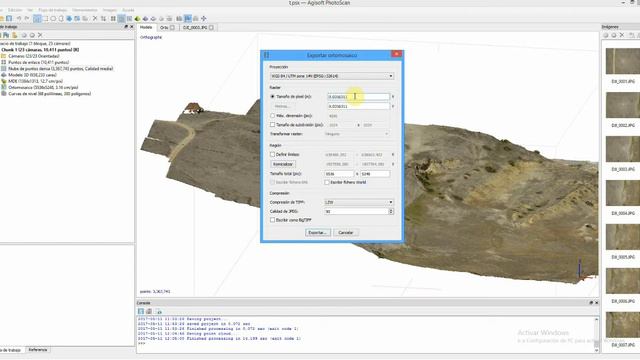Select the Ortomosaico tree item
This screenshot has height=360, width=640.
(x=43, y=87)
